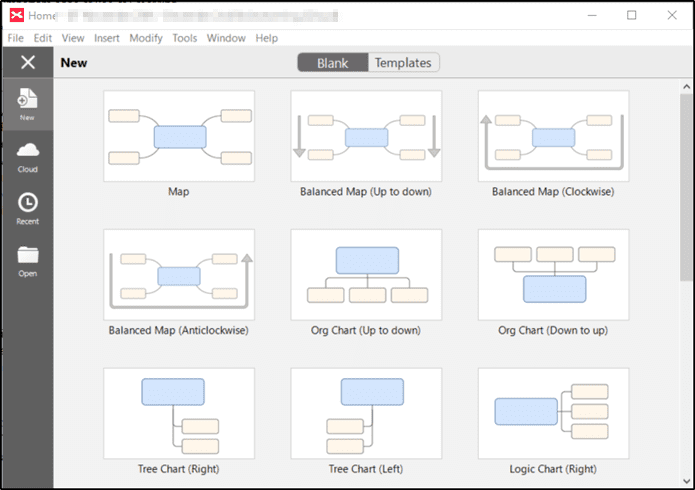Choose Balanced Map (Anticlockwise) thumbnail
This screenshot has width=695, height=490.
tap(179, 274)
